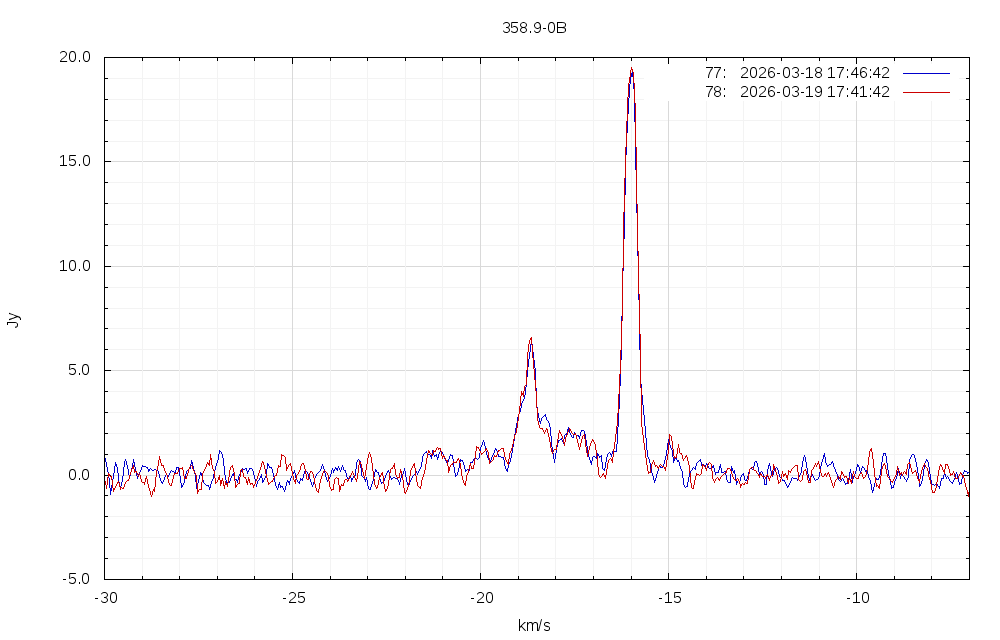Select legend entry 77 dated 2026-03-18

[x=797, y=73]
